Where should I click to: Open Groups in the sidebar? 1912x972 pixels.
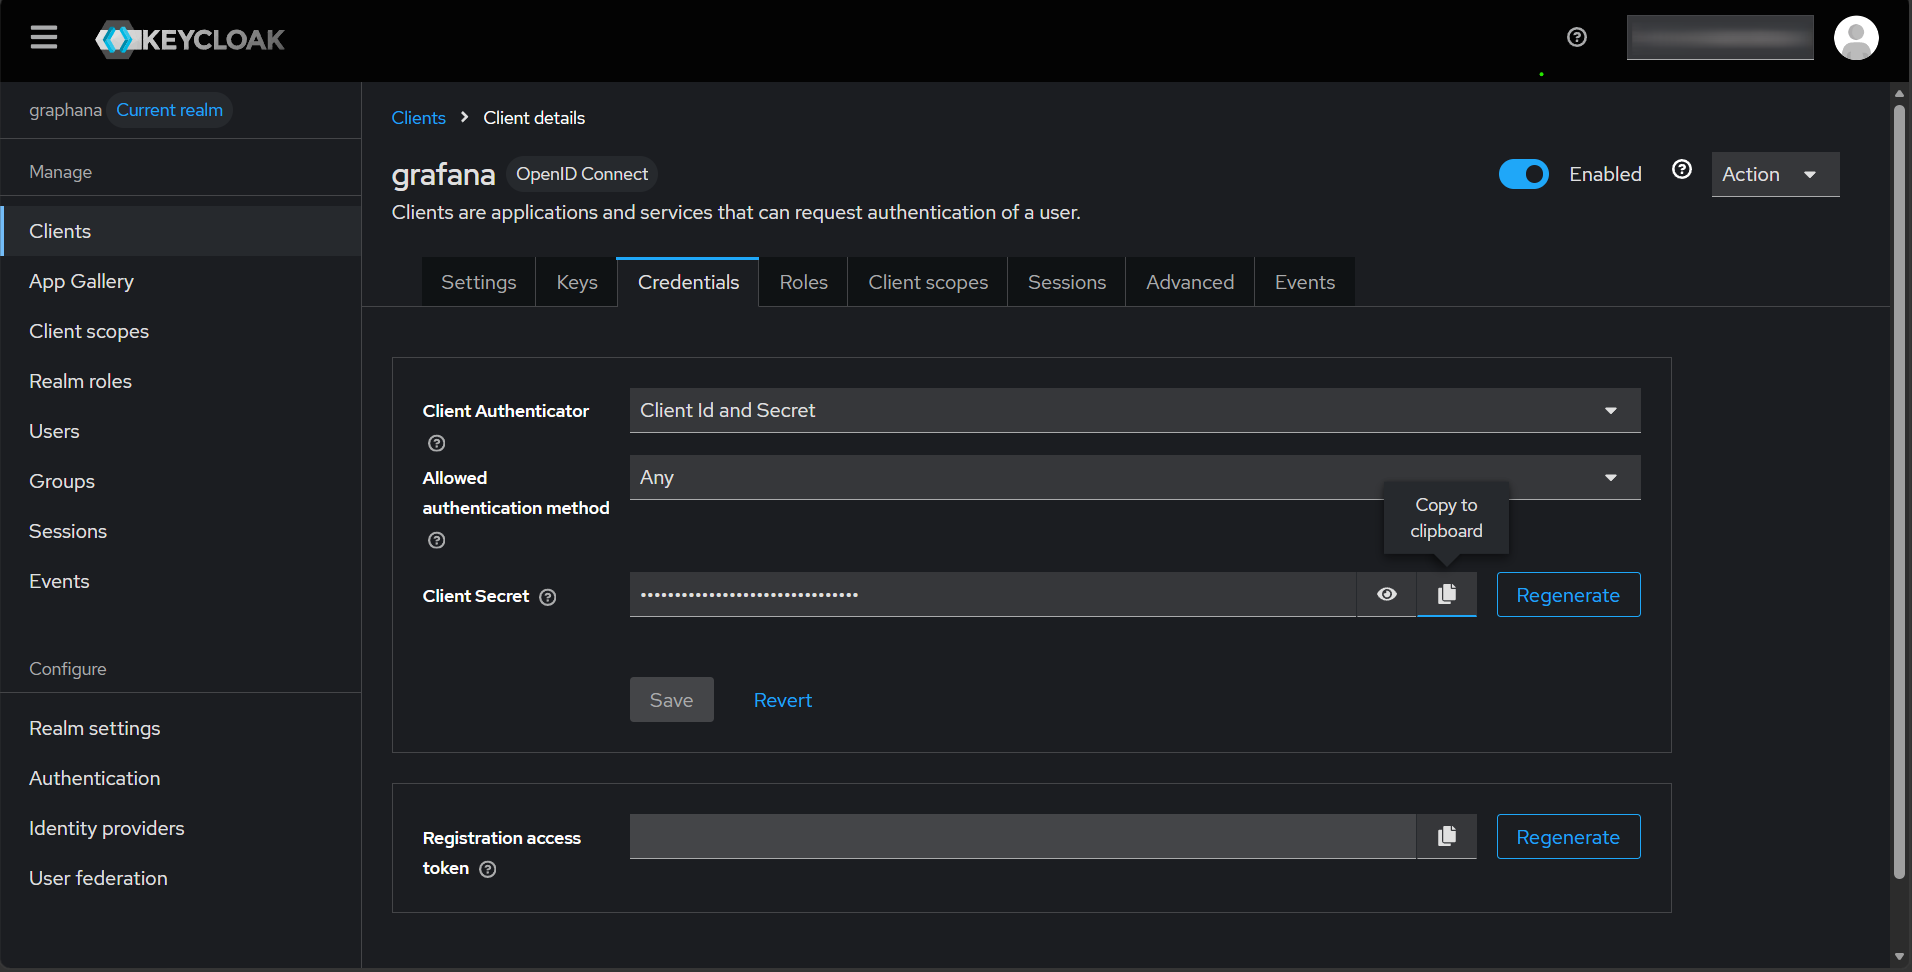tap(181, 481)
